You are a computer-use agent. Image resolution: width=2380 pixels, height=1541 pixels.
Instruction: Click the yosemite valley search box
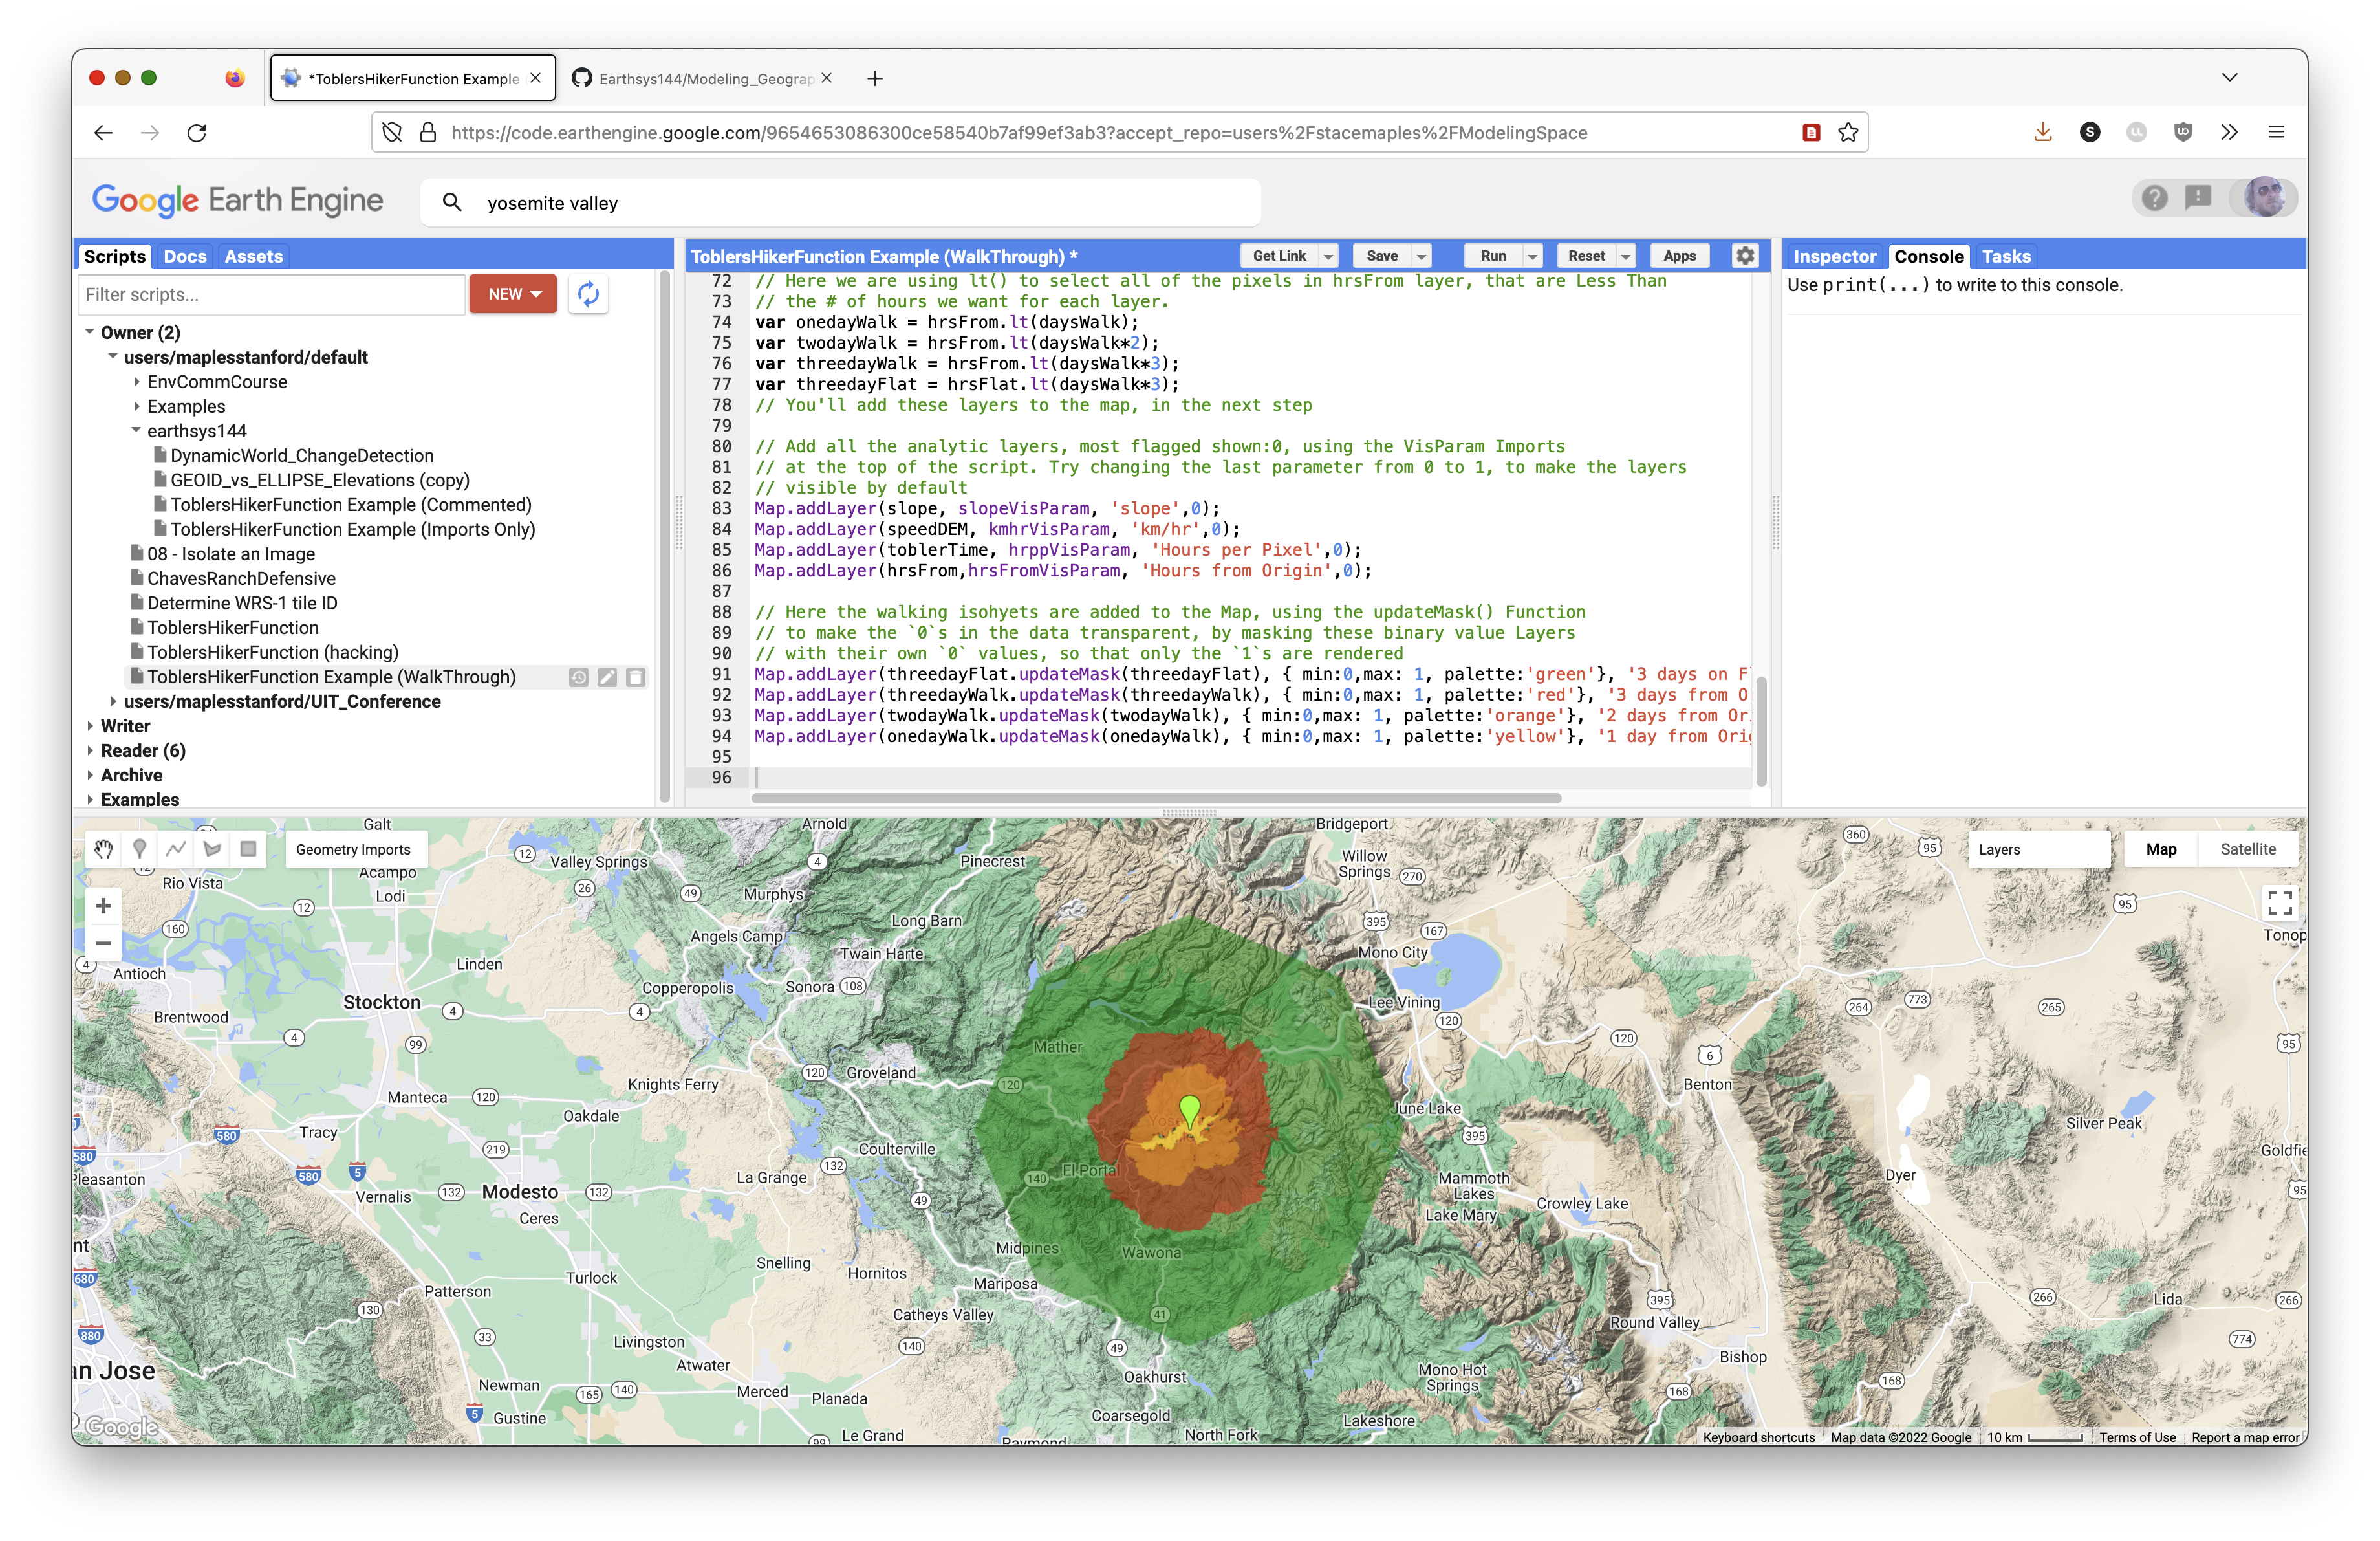(840, 203)
